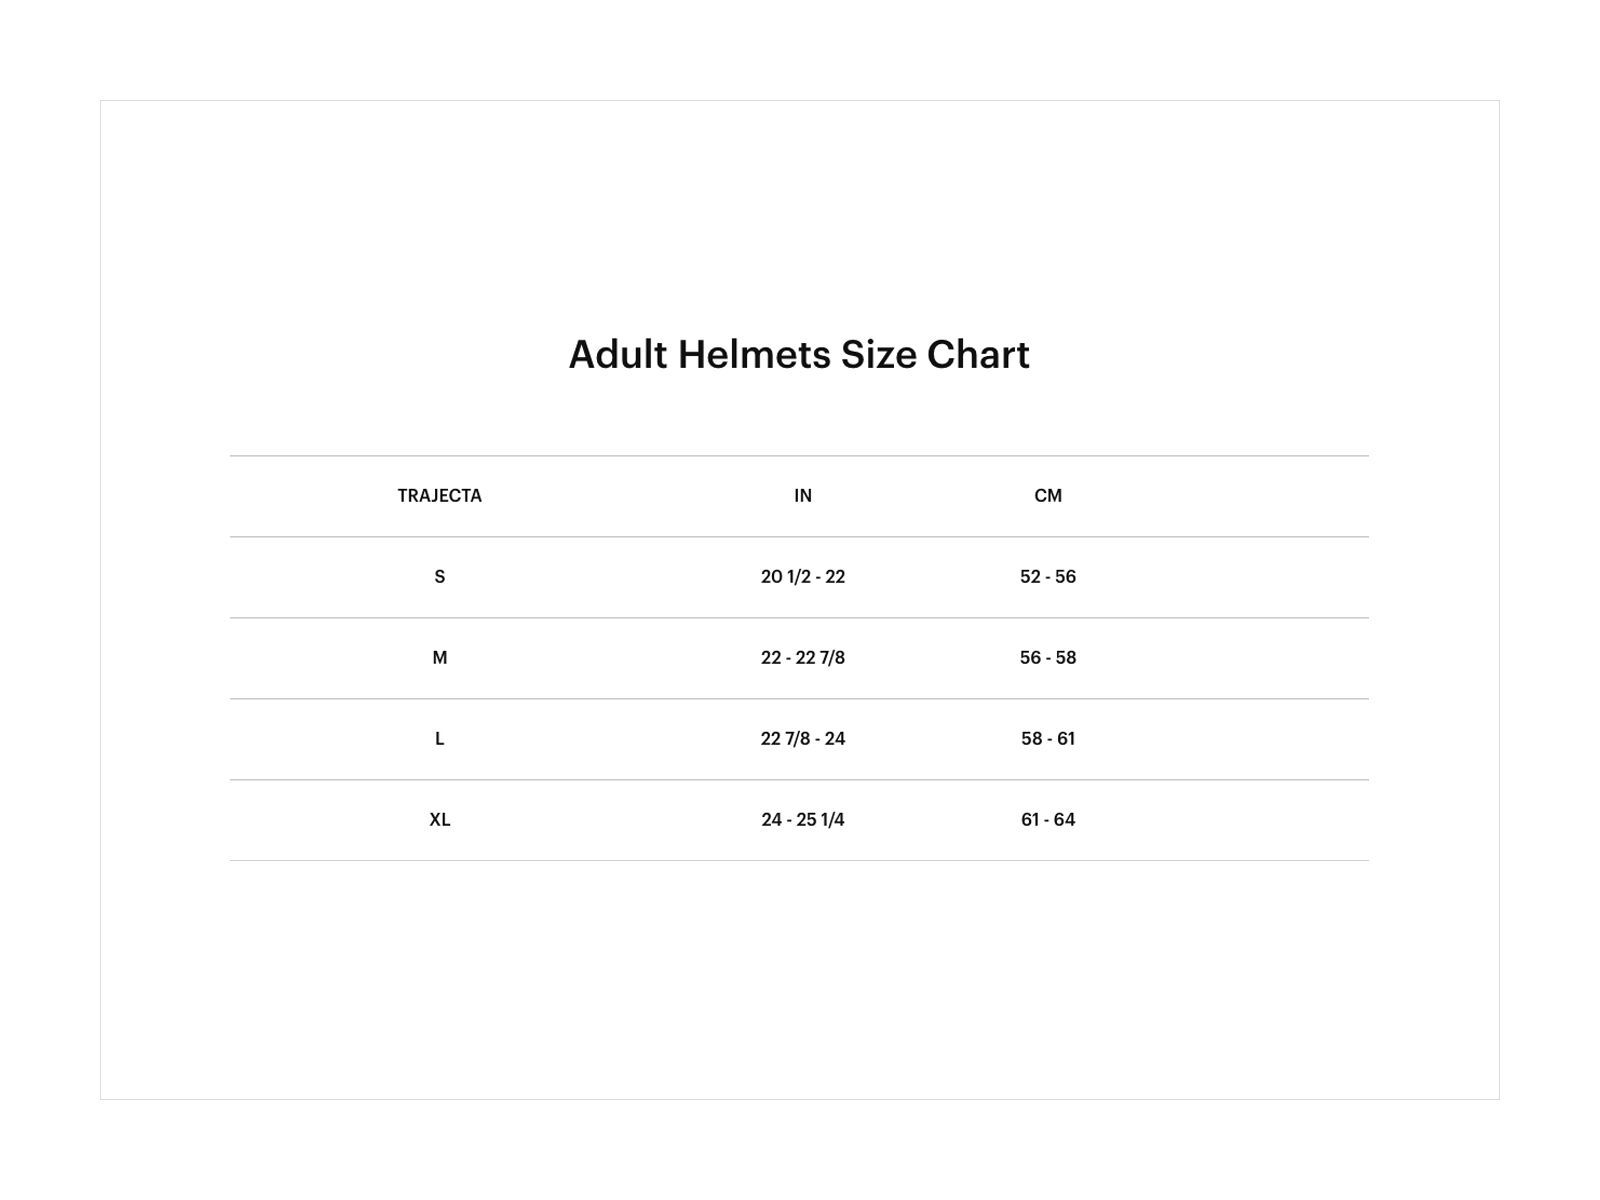Click the 20 1/2 - 22 inches cell

click(803, 577)
